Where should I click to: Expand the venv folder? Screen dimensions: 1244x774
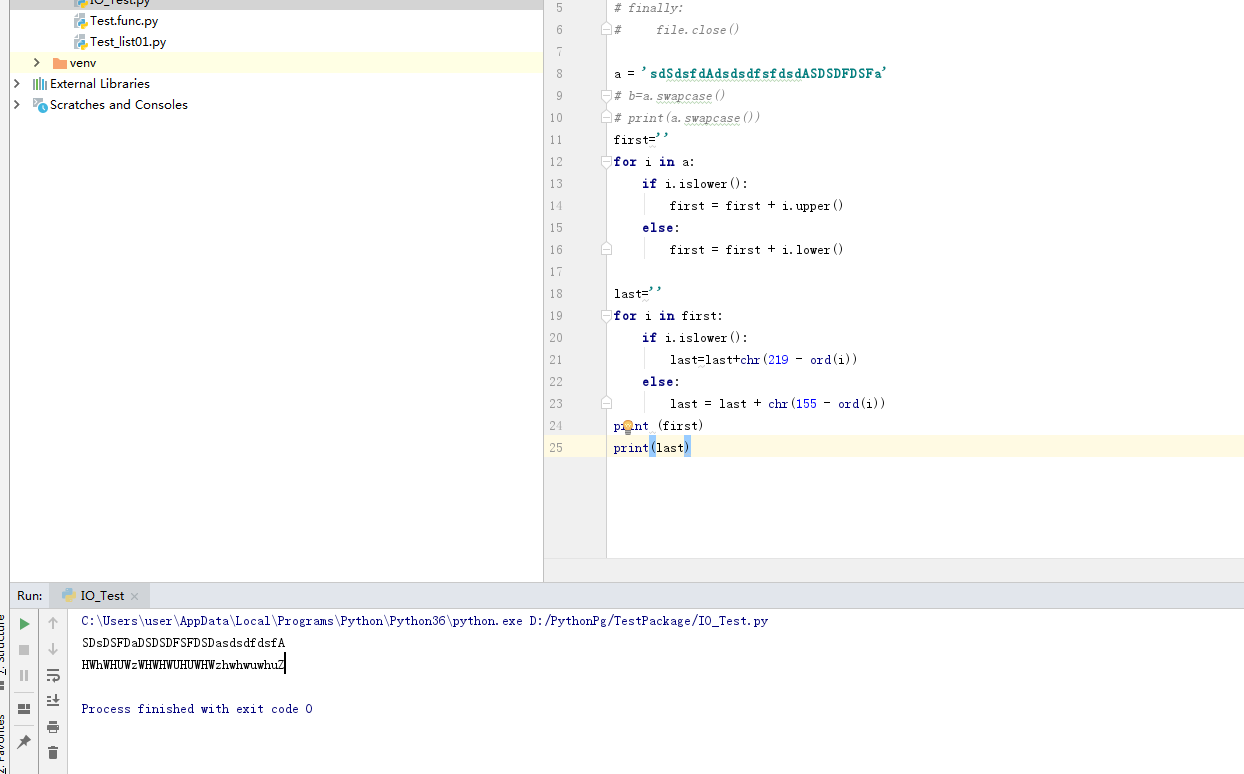point(37,63)
